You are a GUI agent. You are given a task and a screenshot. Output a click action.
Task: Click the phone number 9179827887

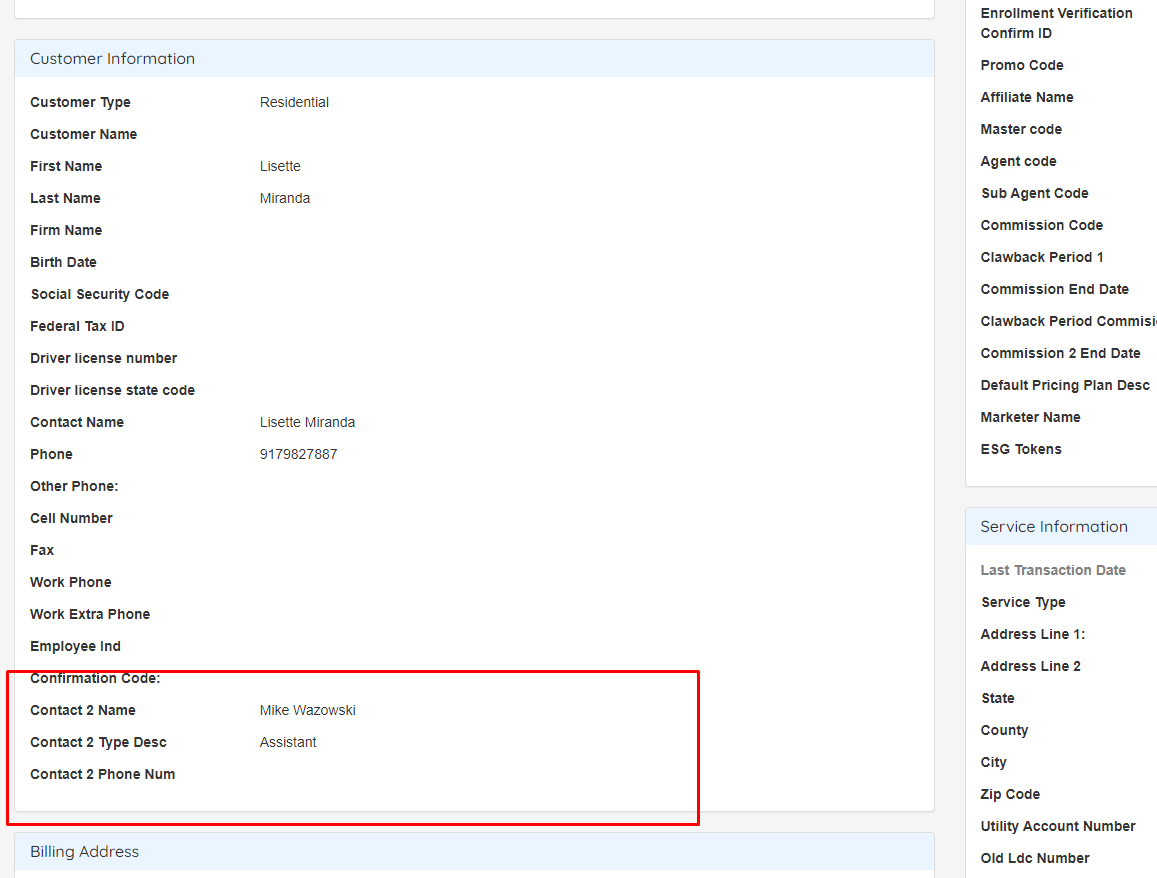tap(298, 454)
